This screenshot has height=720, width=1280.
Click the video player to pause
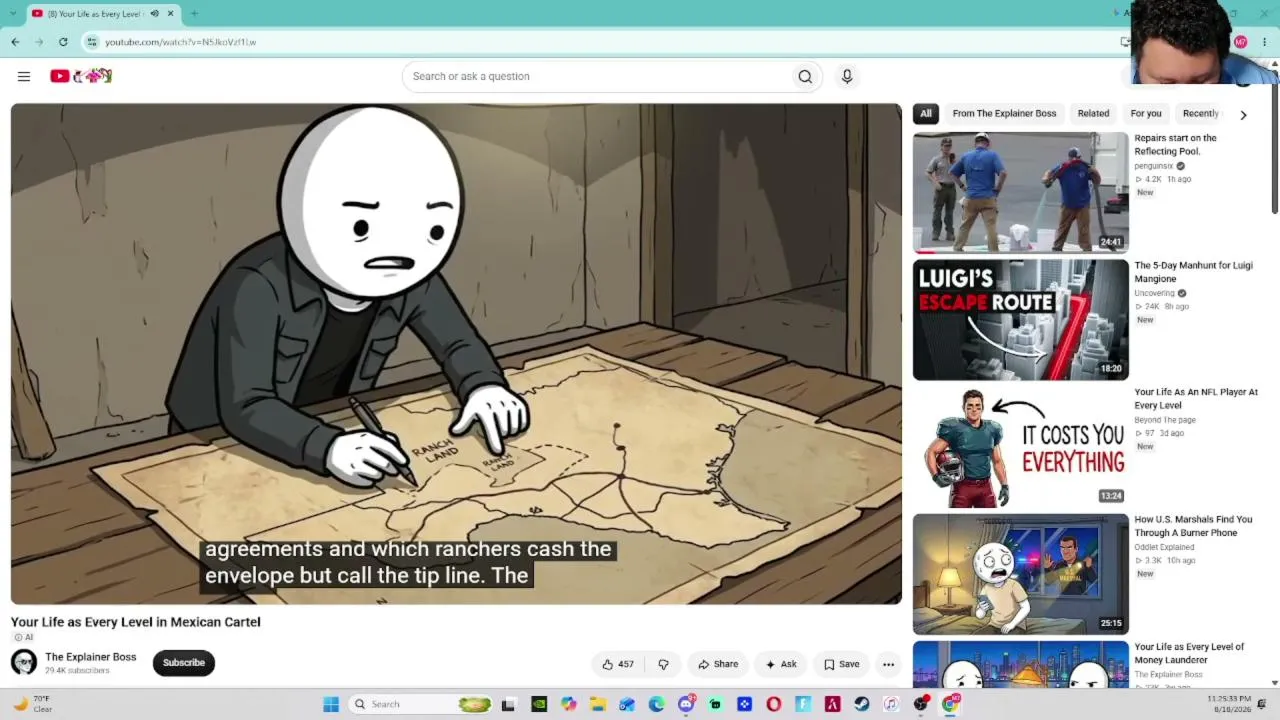click(456, 354)
